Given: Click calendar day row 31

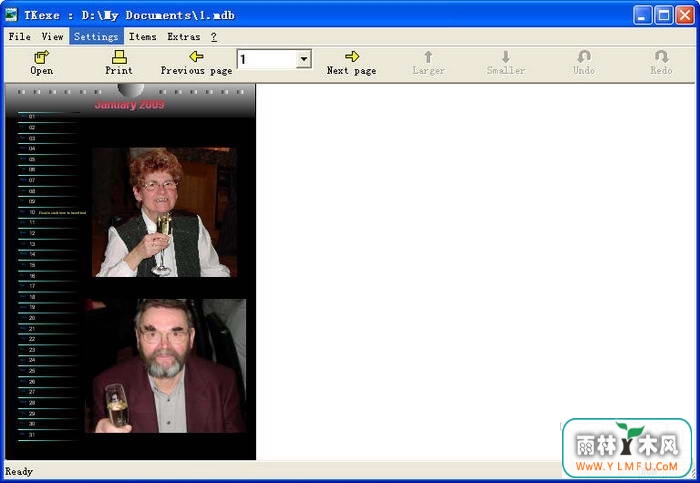Looking at the screenshot, I should 49,435.
